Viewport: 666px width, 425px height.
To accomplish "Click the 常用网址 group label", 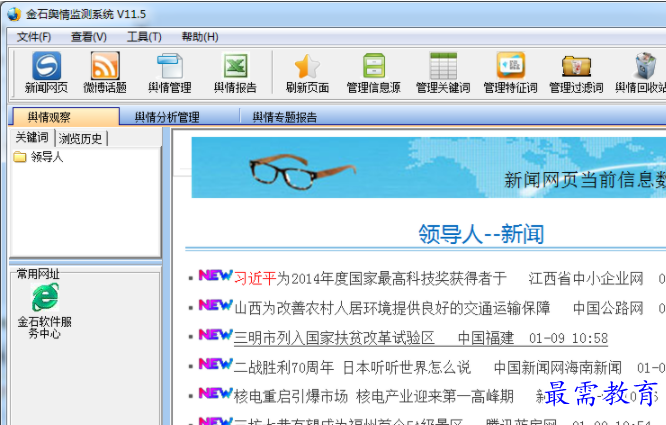I will [38, 274].
